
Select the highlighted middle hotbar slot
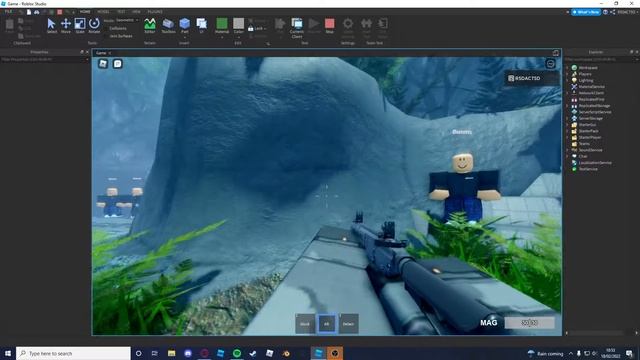pos(327,324)
